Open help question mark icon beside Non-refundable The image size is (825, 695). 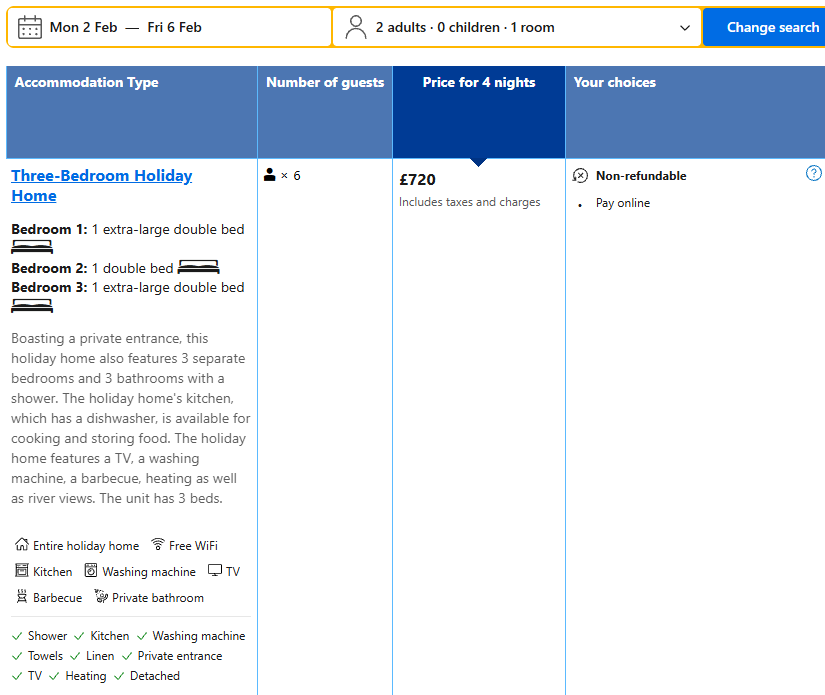pos(814,173)
